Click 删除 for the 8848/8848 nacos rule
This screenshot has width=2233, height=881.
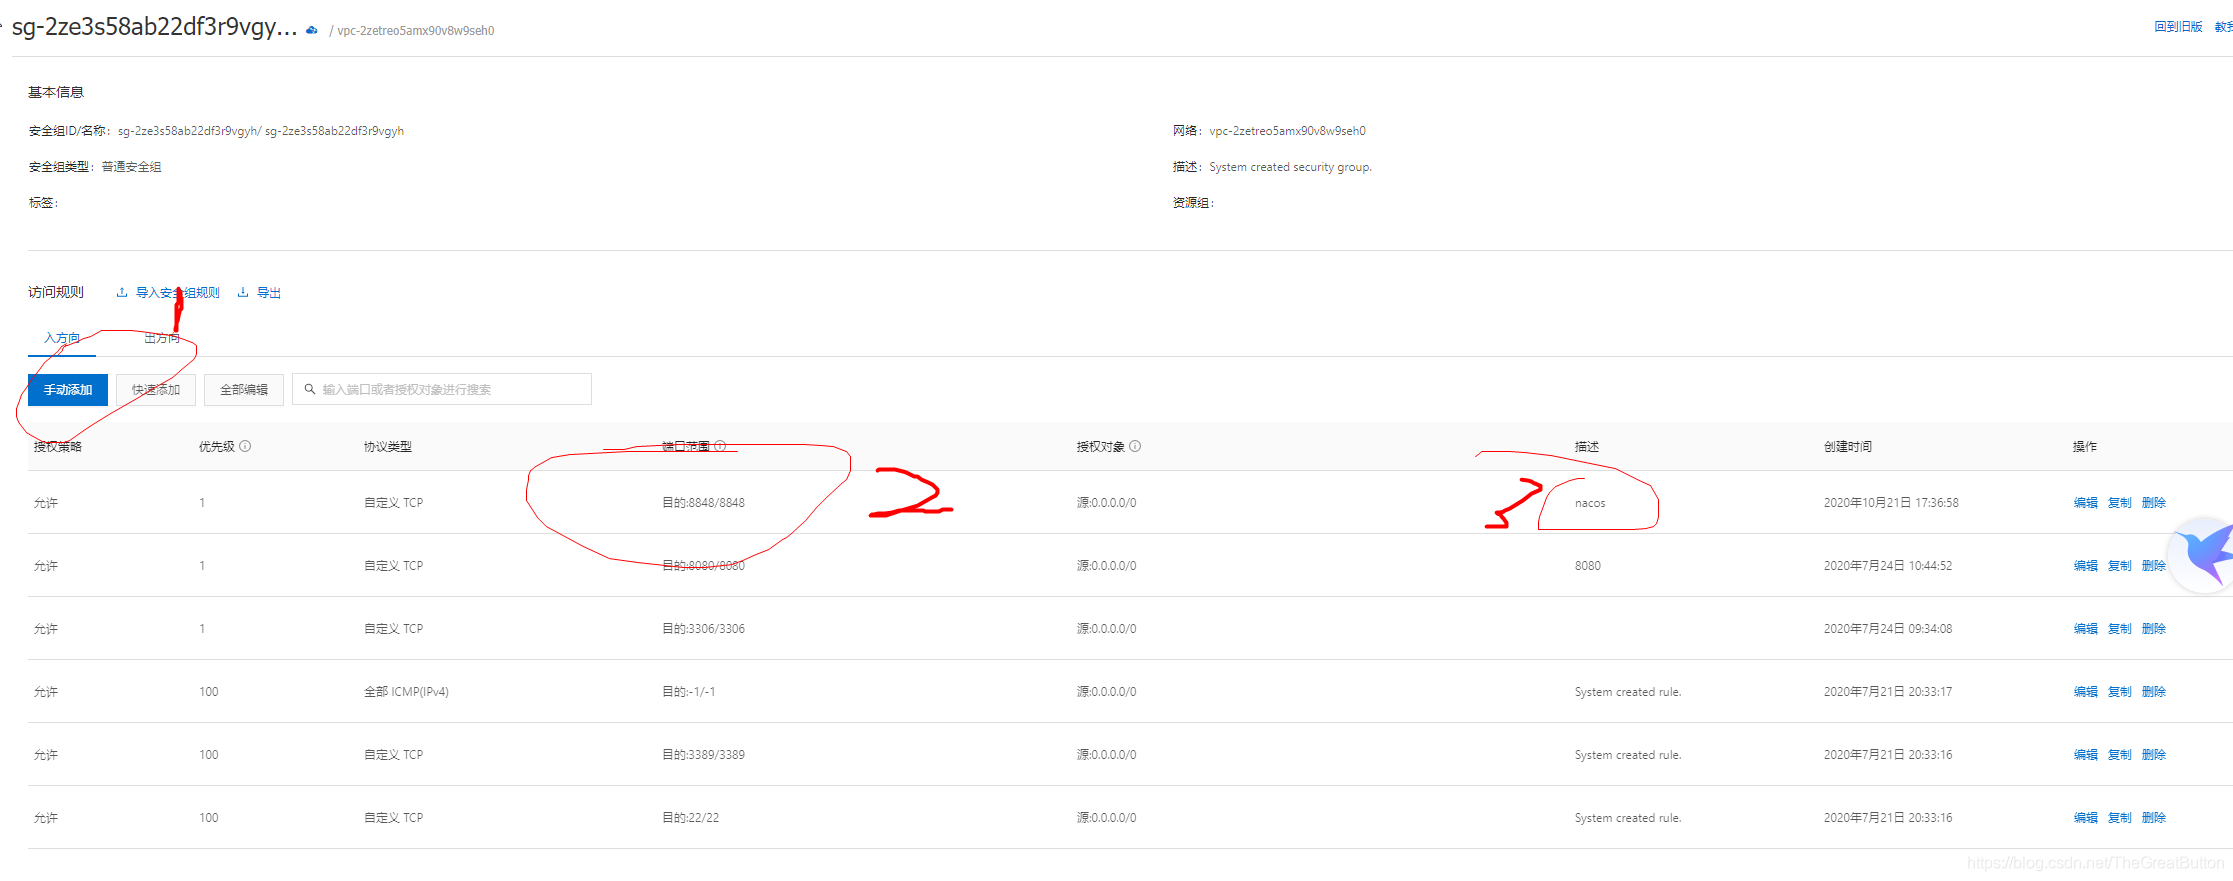2154,503
